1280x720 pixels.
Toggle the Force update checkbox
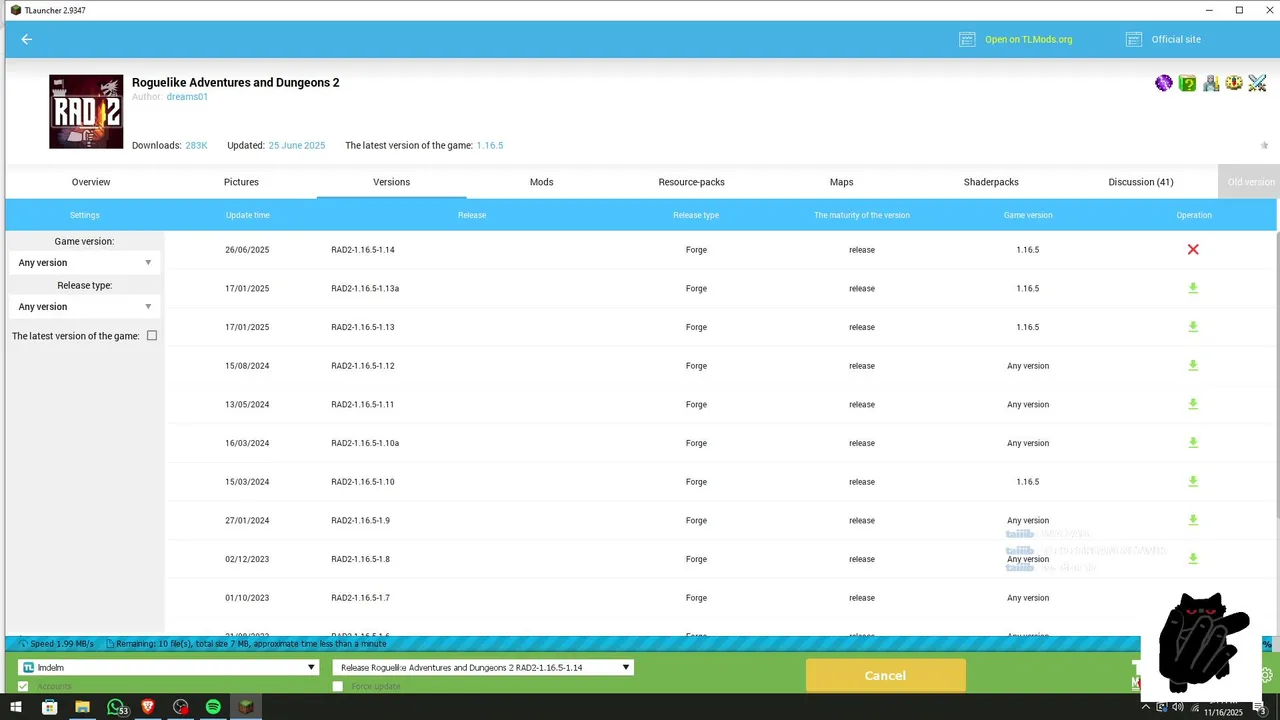pos(338,686)
